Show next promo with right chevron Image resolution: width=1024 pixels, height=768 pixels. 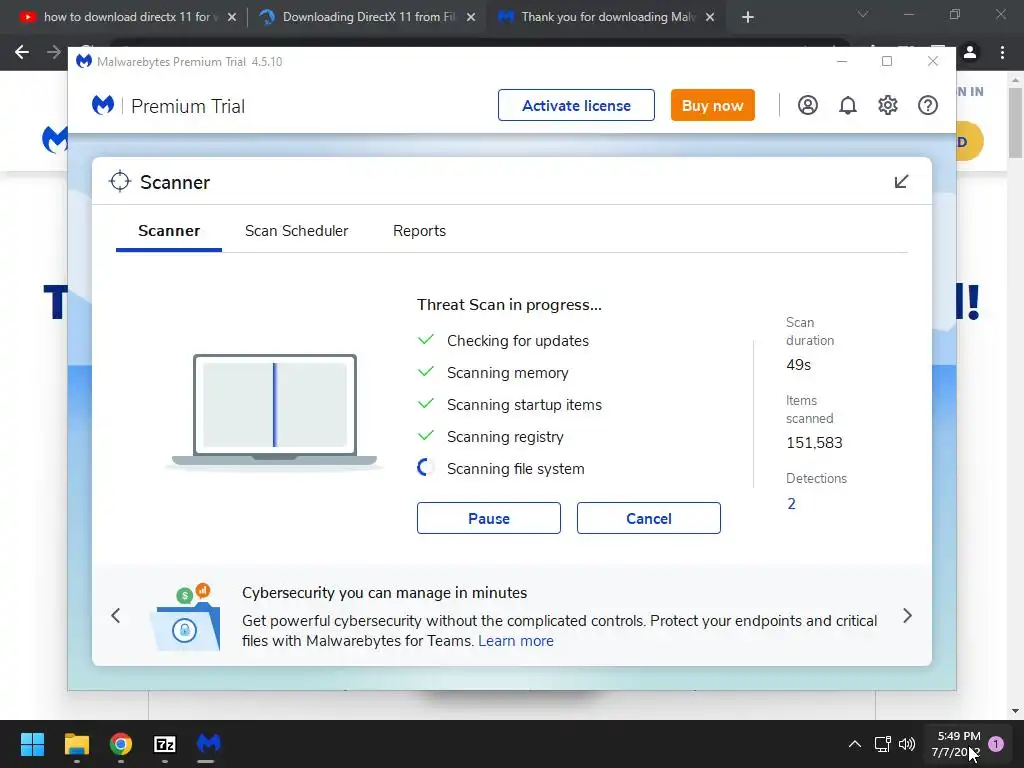click(907, 616)
